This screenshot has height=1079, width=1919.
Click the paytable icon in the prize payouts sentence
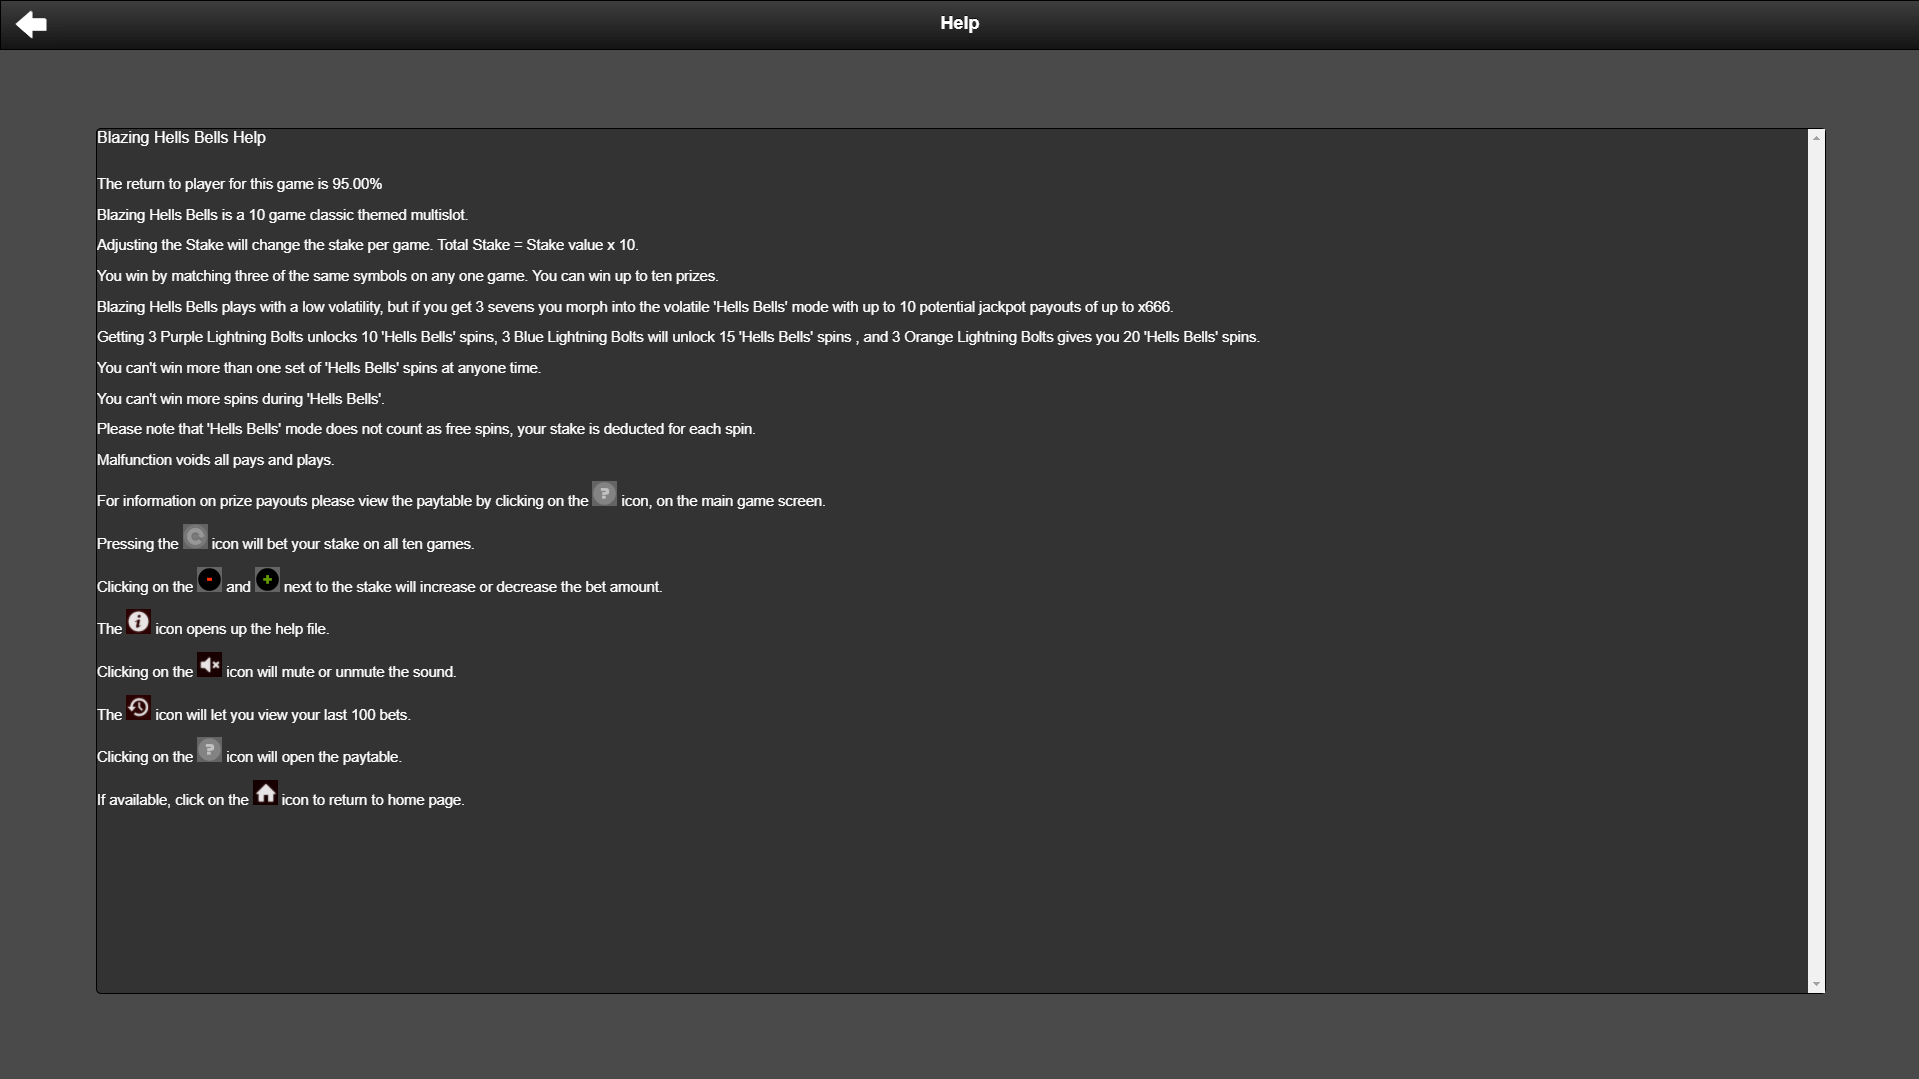(604, 494)
